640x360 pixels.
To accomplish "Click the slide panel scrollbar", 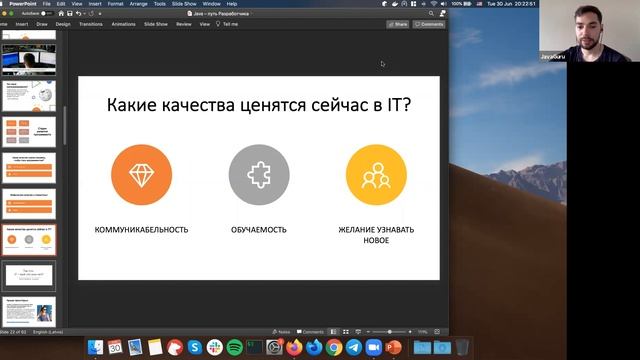I will point(64,125).
